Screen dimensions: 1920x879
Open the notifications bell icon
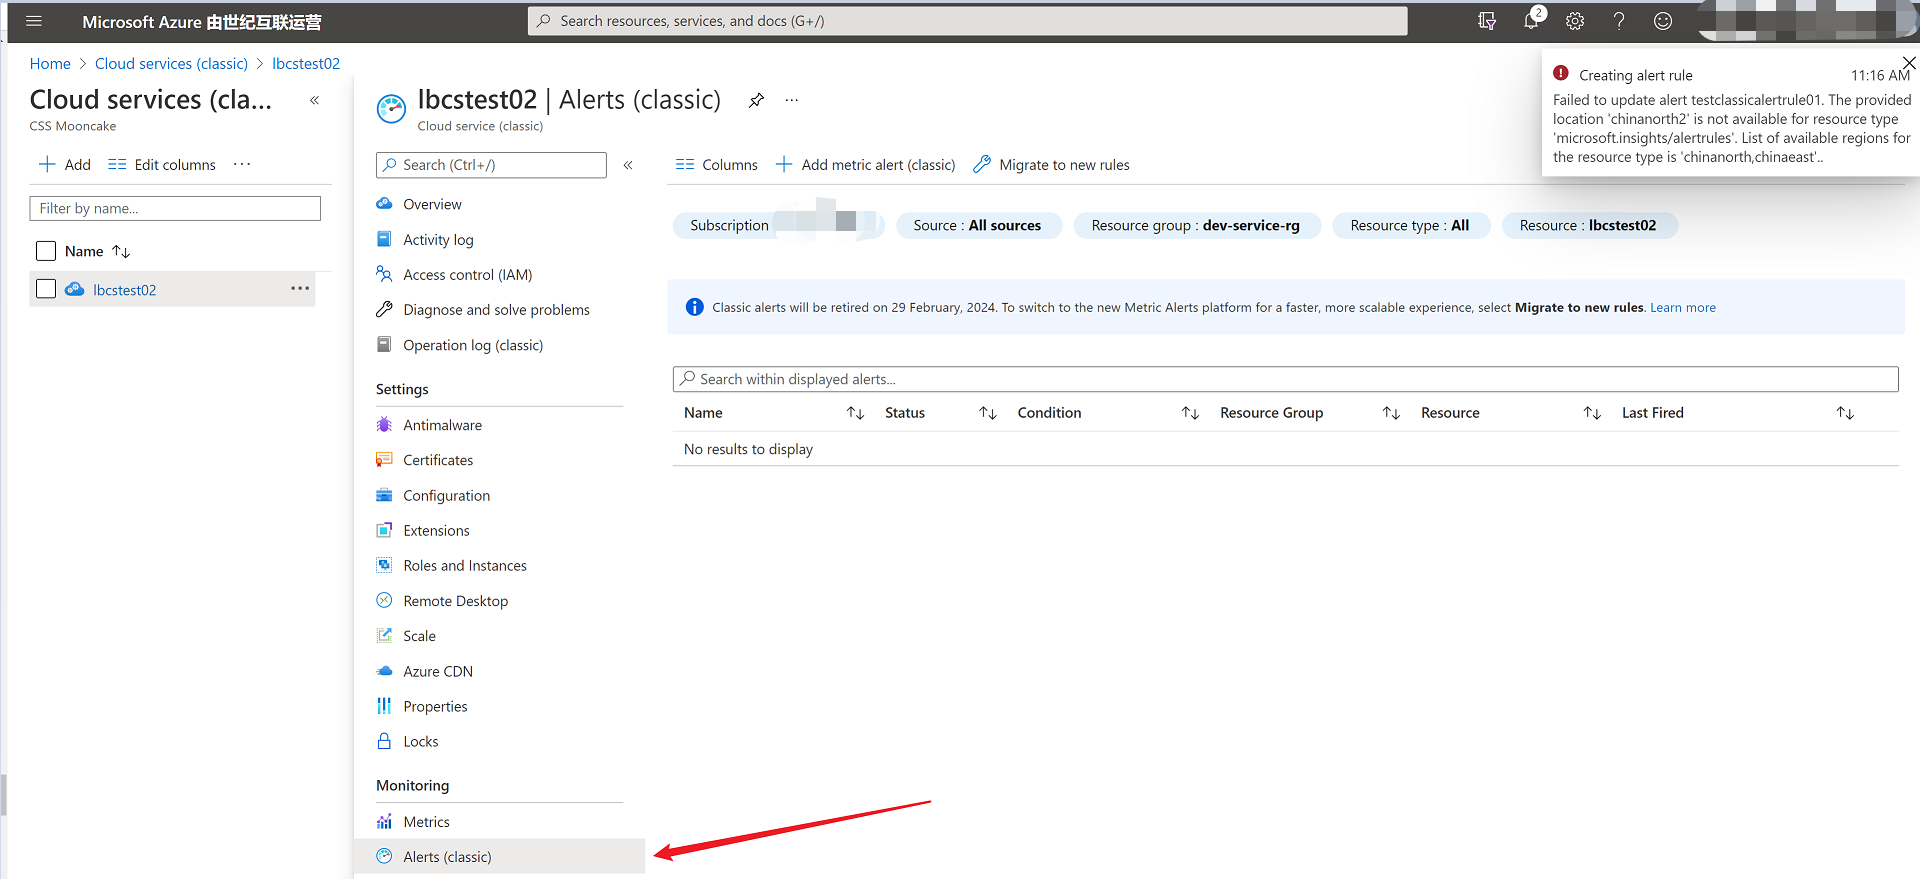coord(1530,21)
